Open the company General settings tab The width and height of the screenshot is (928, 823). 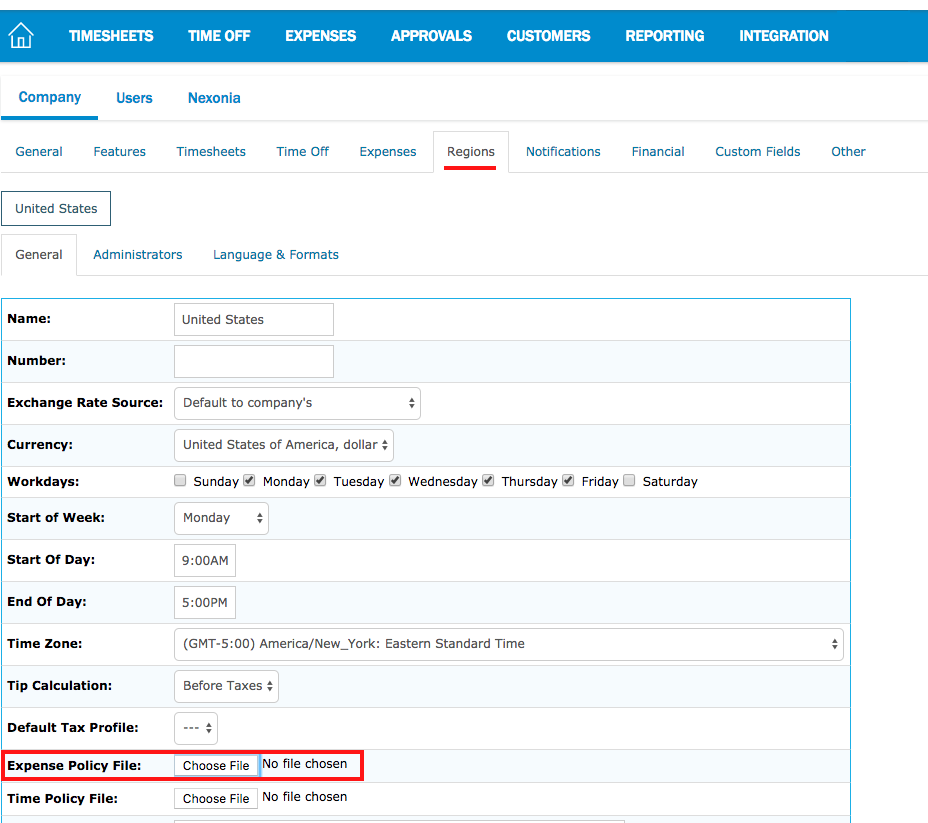pos(39,151)
